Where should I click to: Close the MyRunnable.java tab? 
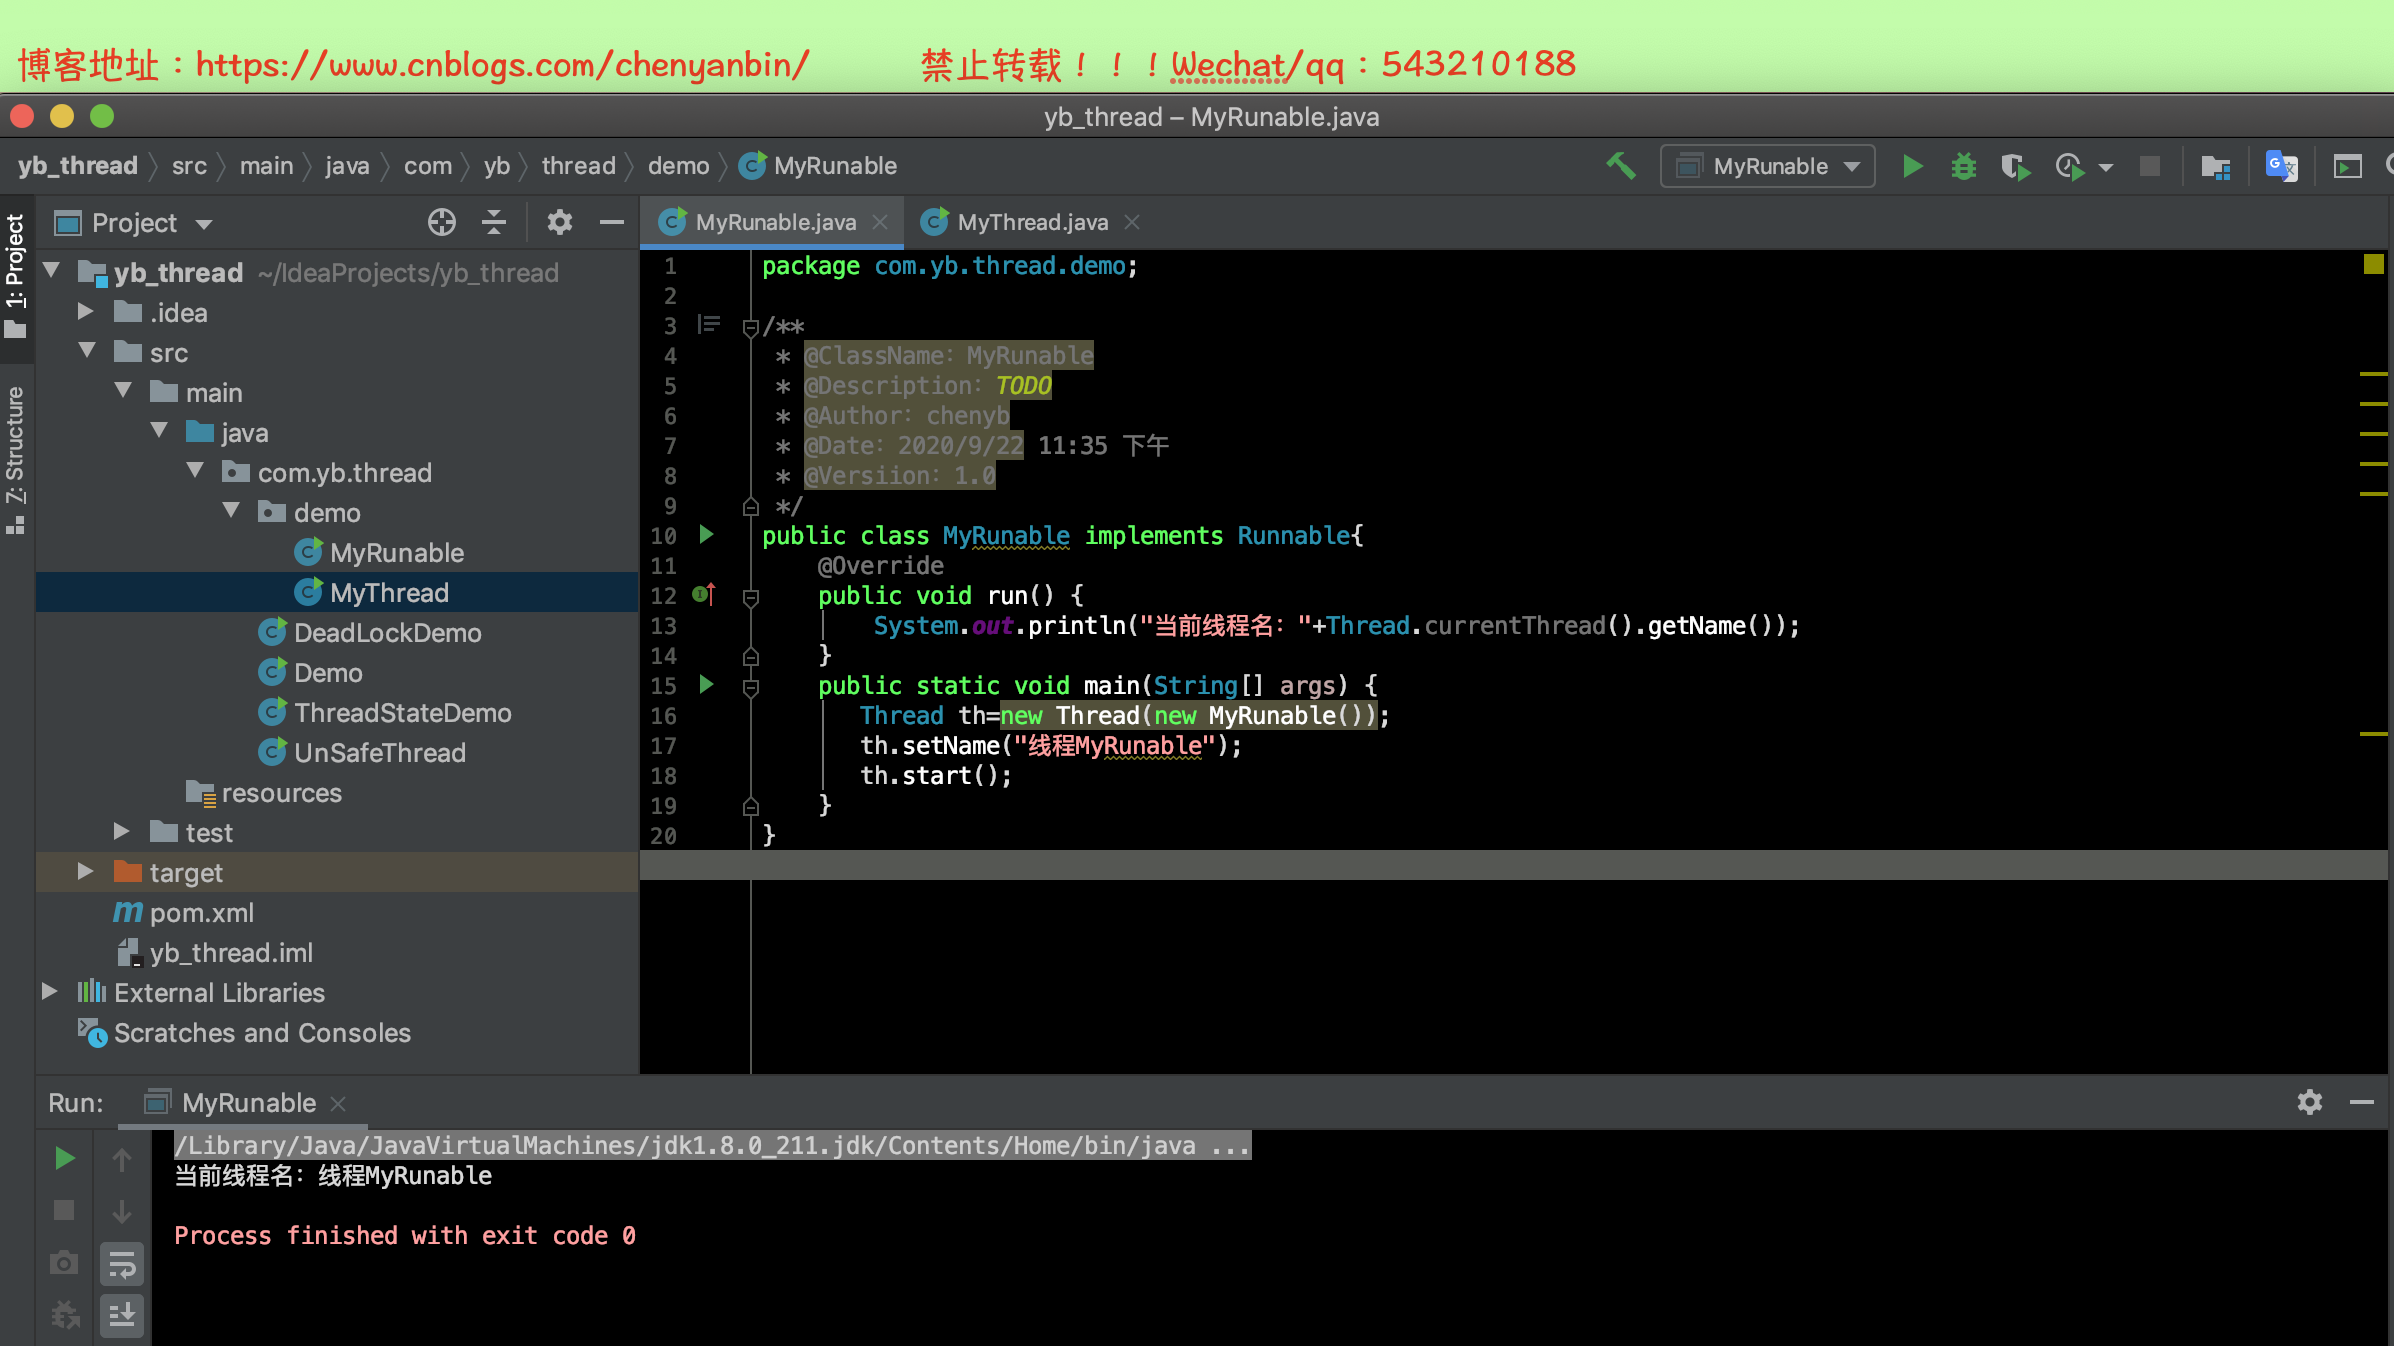(880, 222)
